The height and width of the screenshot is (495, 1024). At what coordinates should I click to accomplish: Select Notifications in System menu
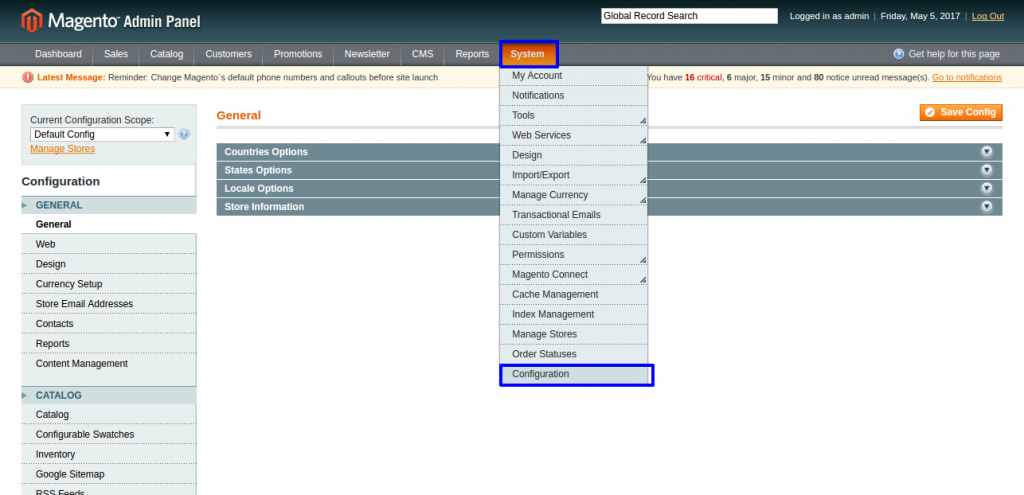click(x=574, y=95)
